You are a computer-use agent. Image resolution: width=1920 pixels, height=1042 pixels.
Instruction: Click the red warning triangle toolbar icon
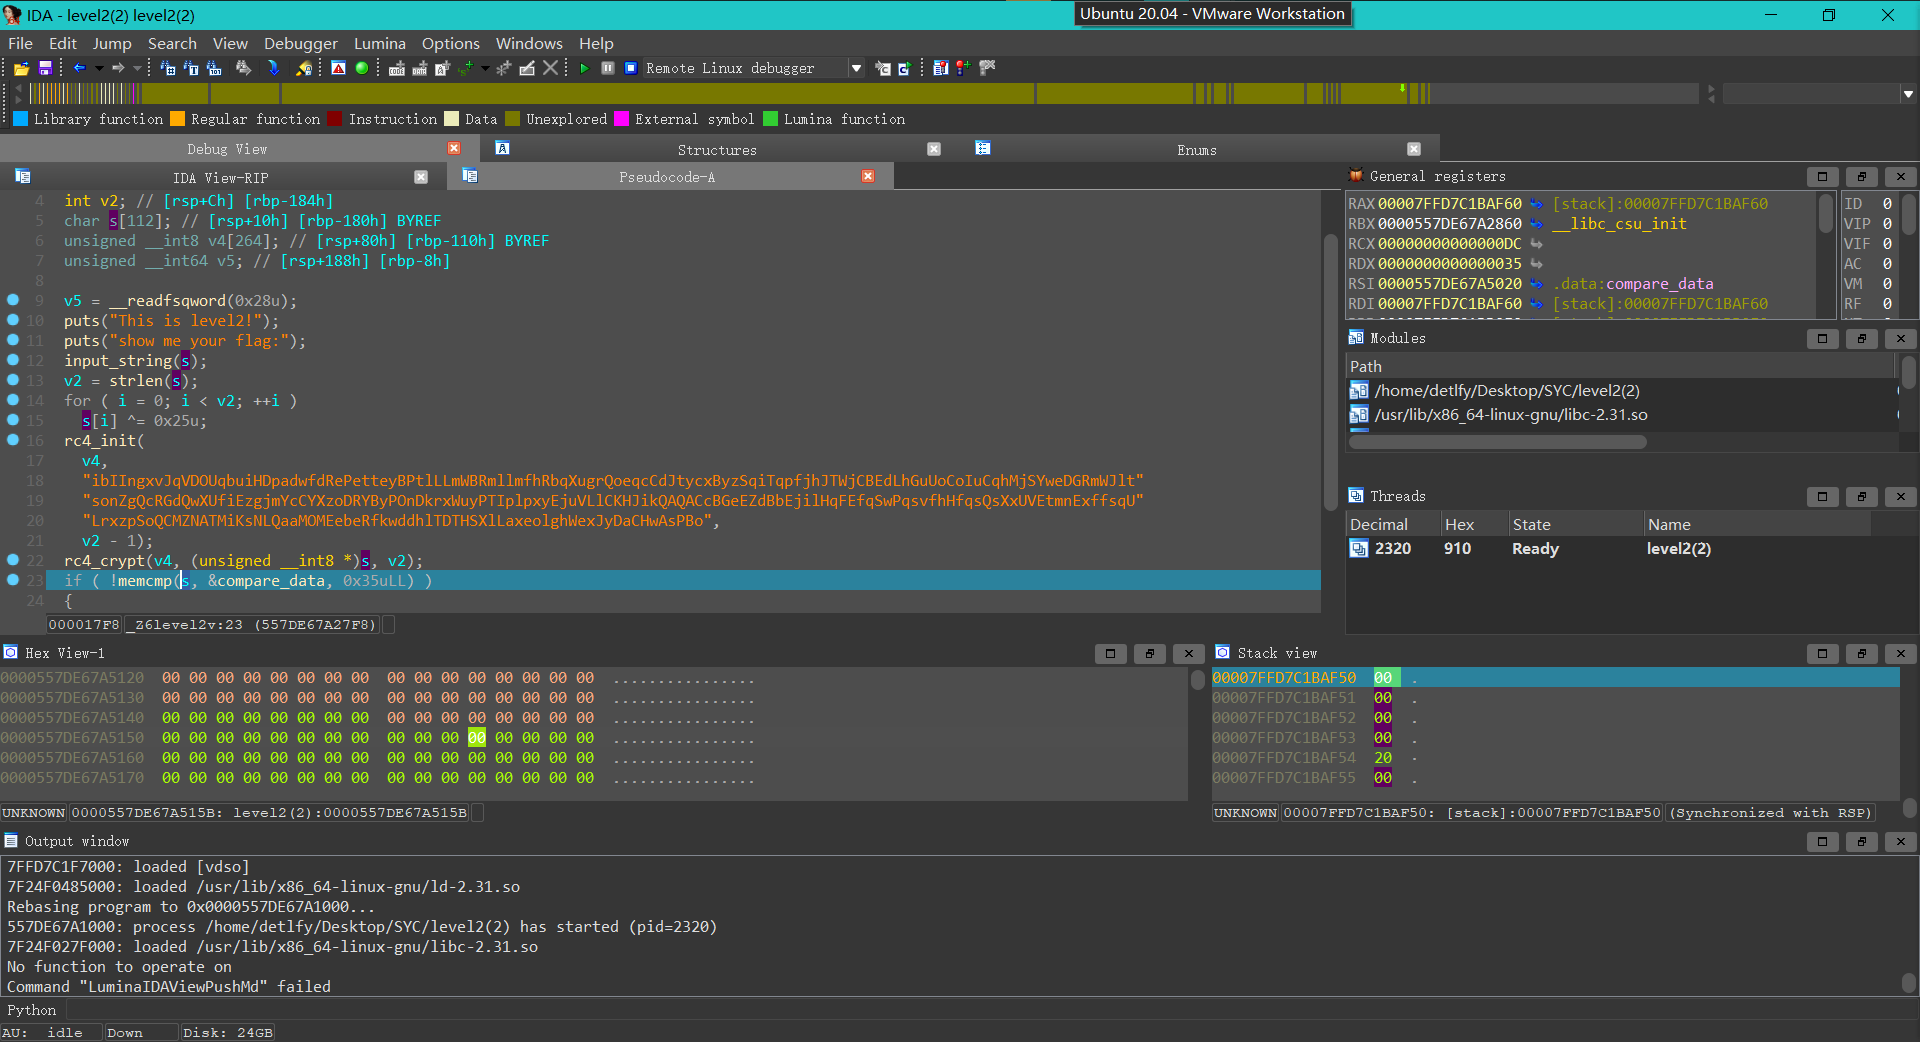tap(339, 68)
